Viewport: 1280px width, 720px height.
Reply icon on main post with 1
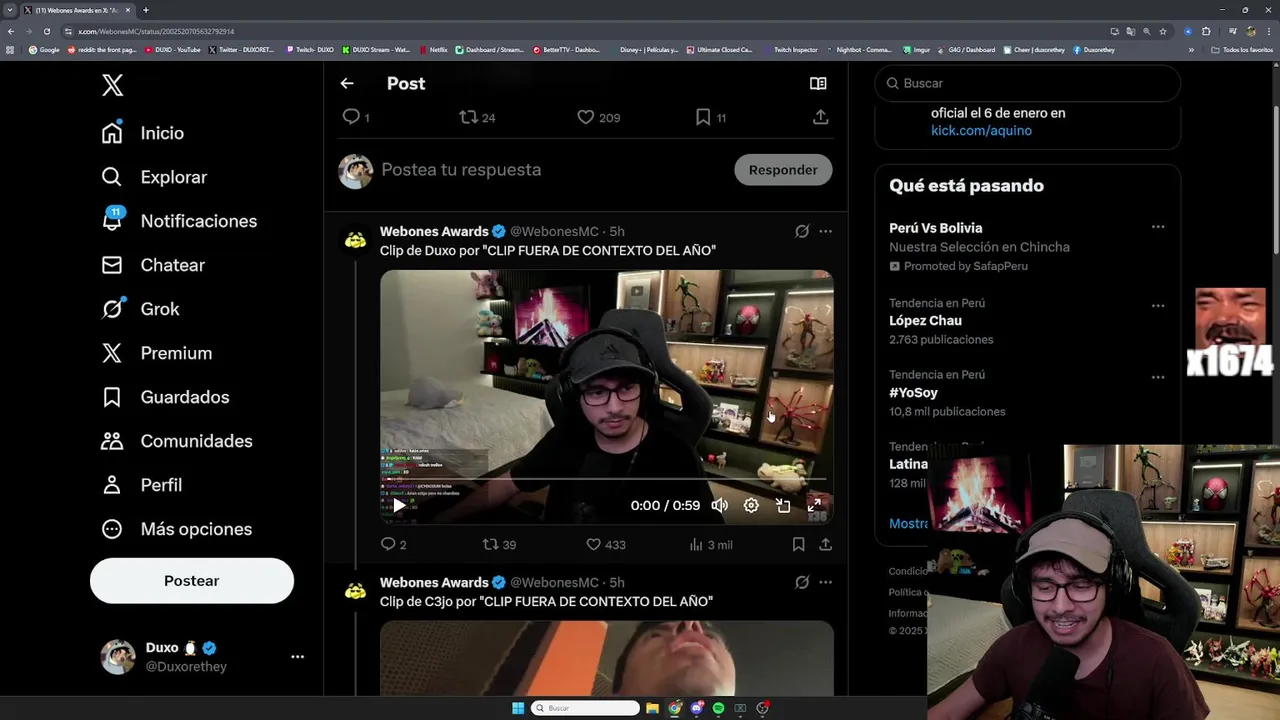coord(356,117)
